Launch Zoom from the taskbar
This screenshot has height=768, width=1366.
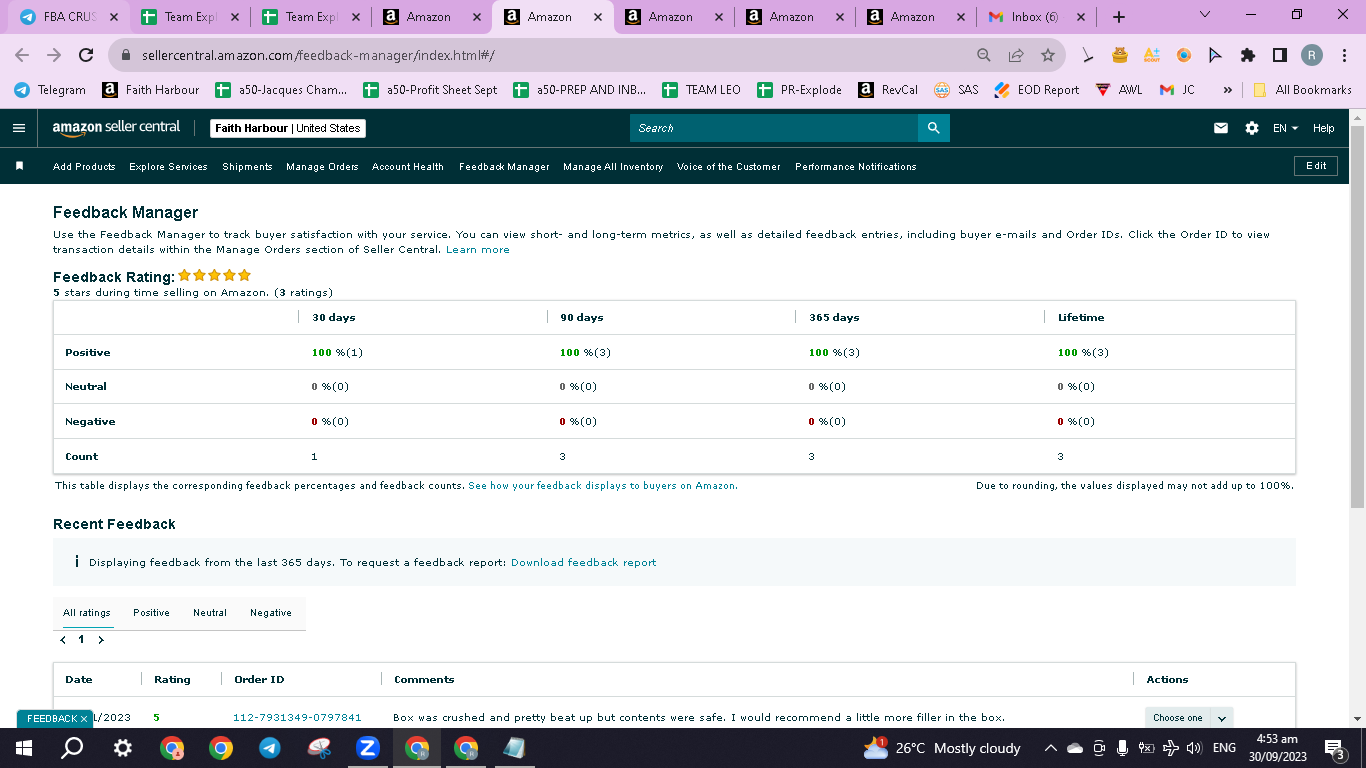[x=367, y=748]
